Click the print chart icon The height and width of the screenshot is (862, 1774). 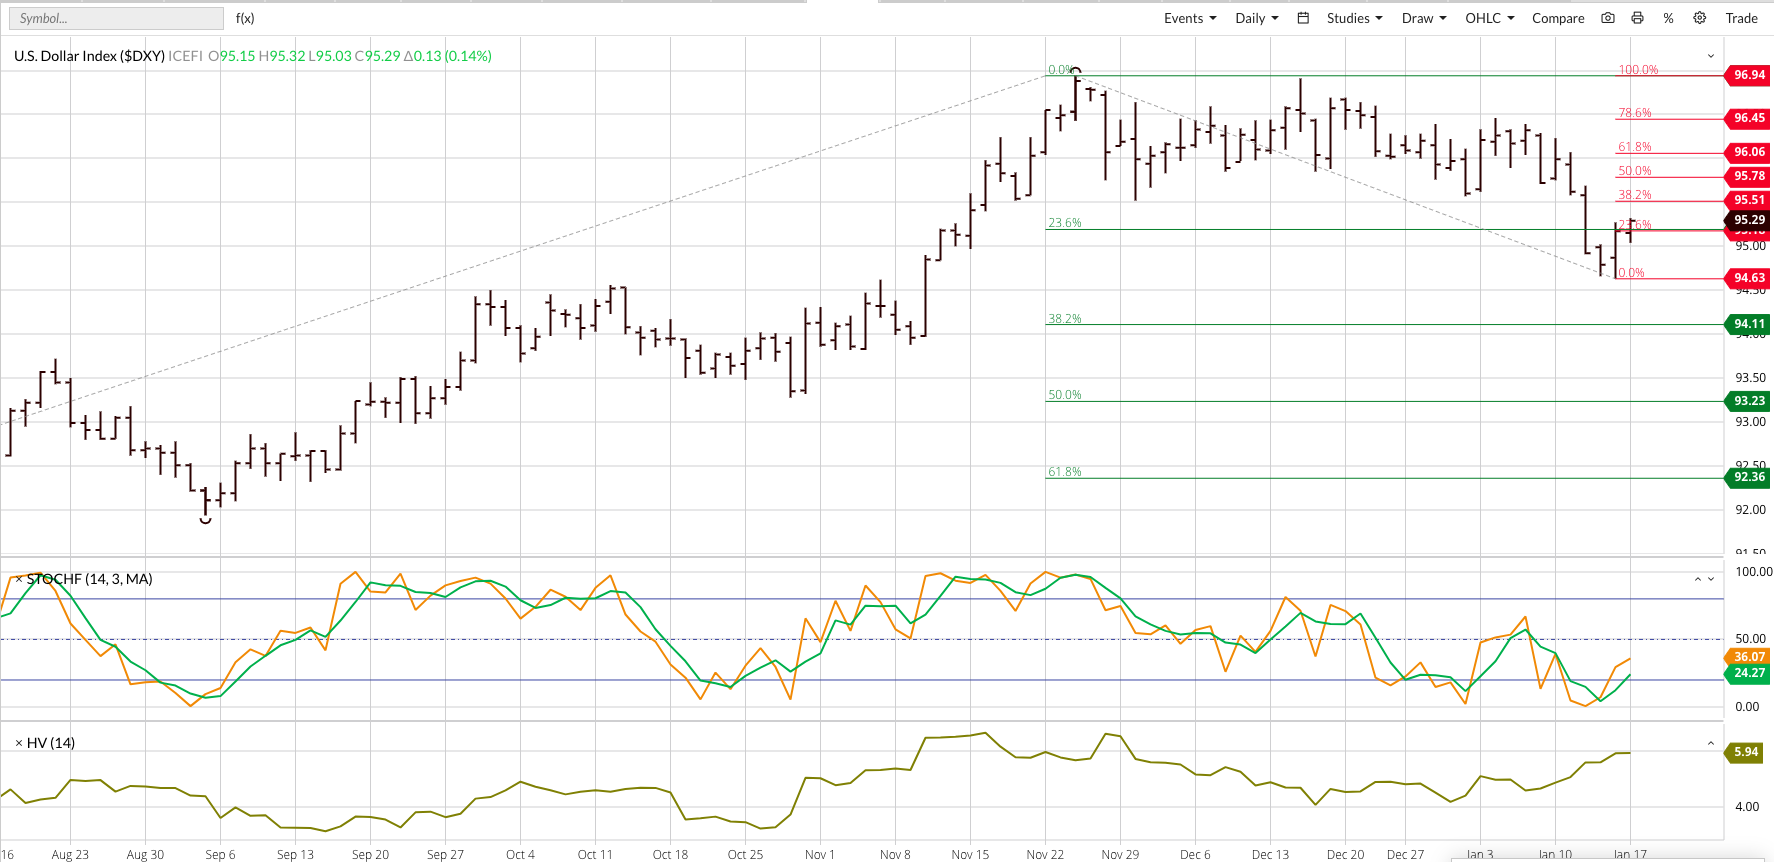coord(1637,18)
